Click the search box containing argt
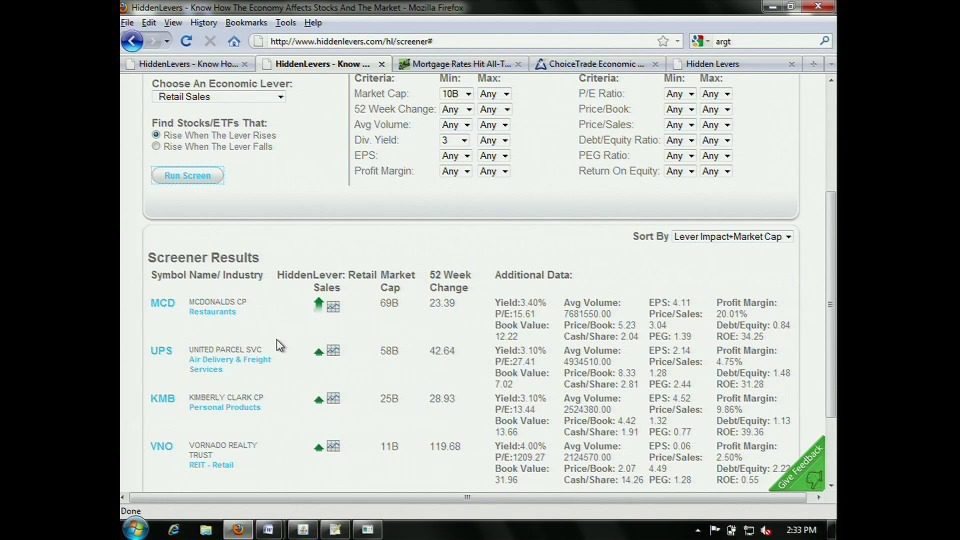Image resolution: width=960 pixels, height=540 pixels. coord(765,41)
